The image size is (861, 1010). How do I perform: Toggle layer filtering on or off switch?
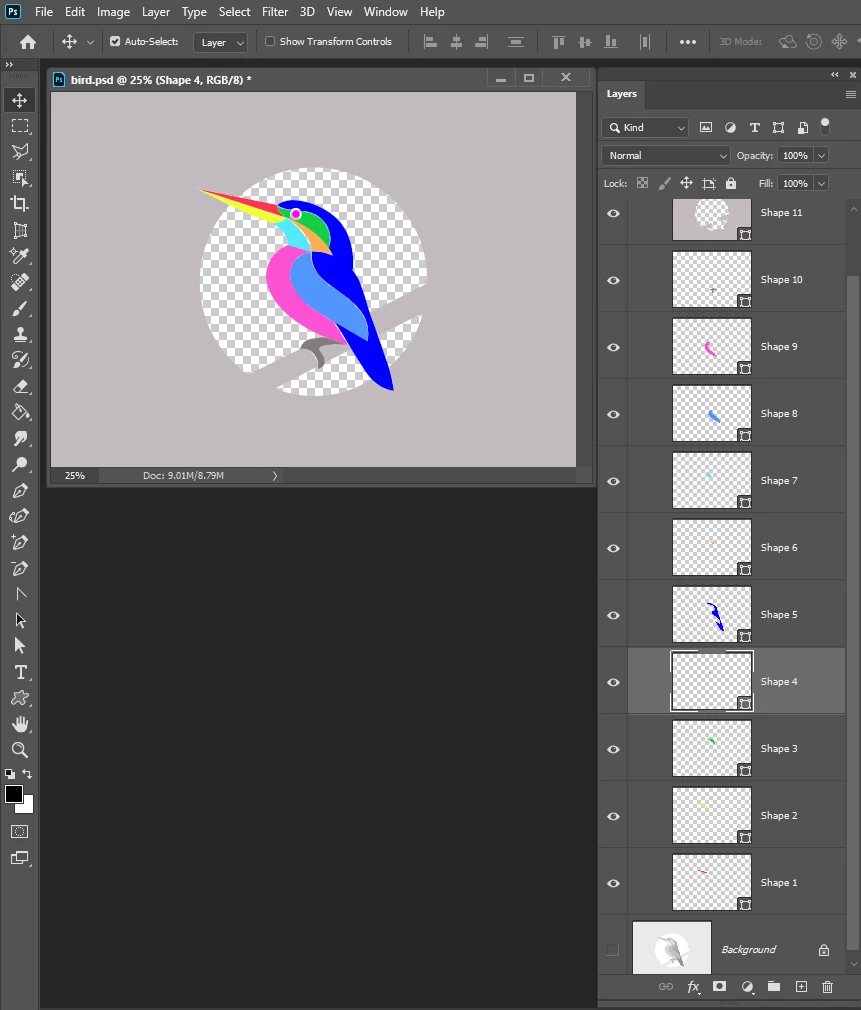coord(825,127)
